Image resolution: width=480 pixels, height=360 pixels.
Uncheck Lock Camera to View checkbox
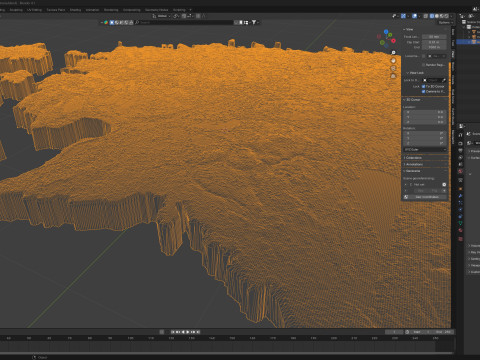tap(424, 91)
